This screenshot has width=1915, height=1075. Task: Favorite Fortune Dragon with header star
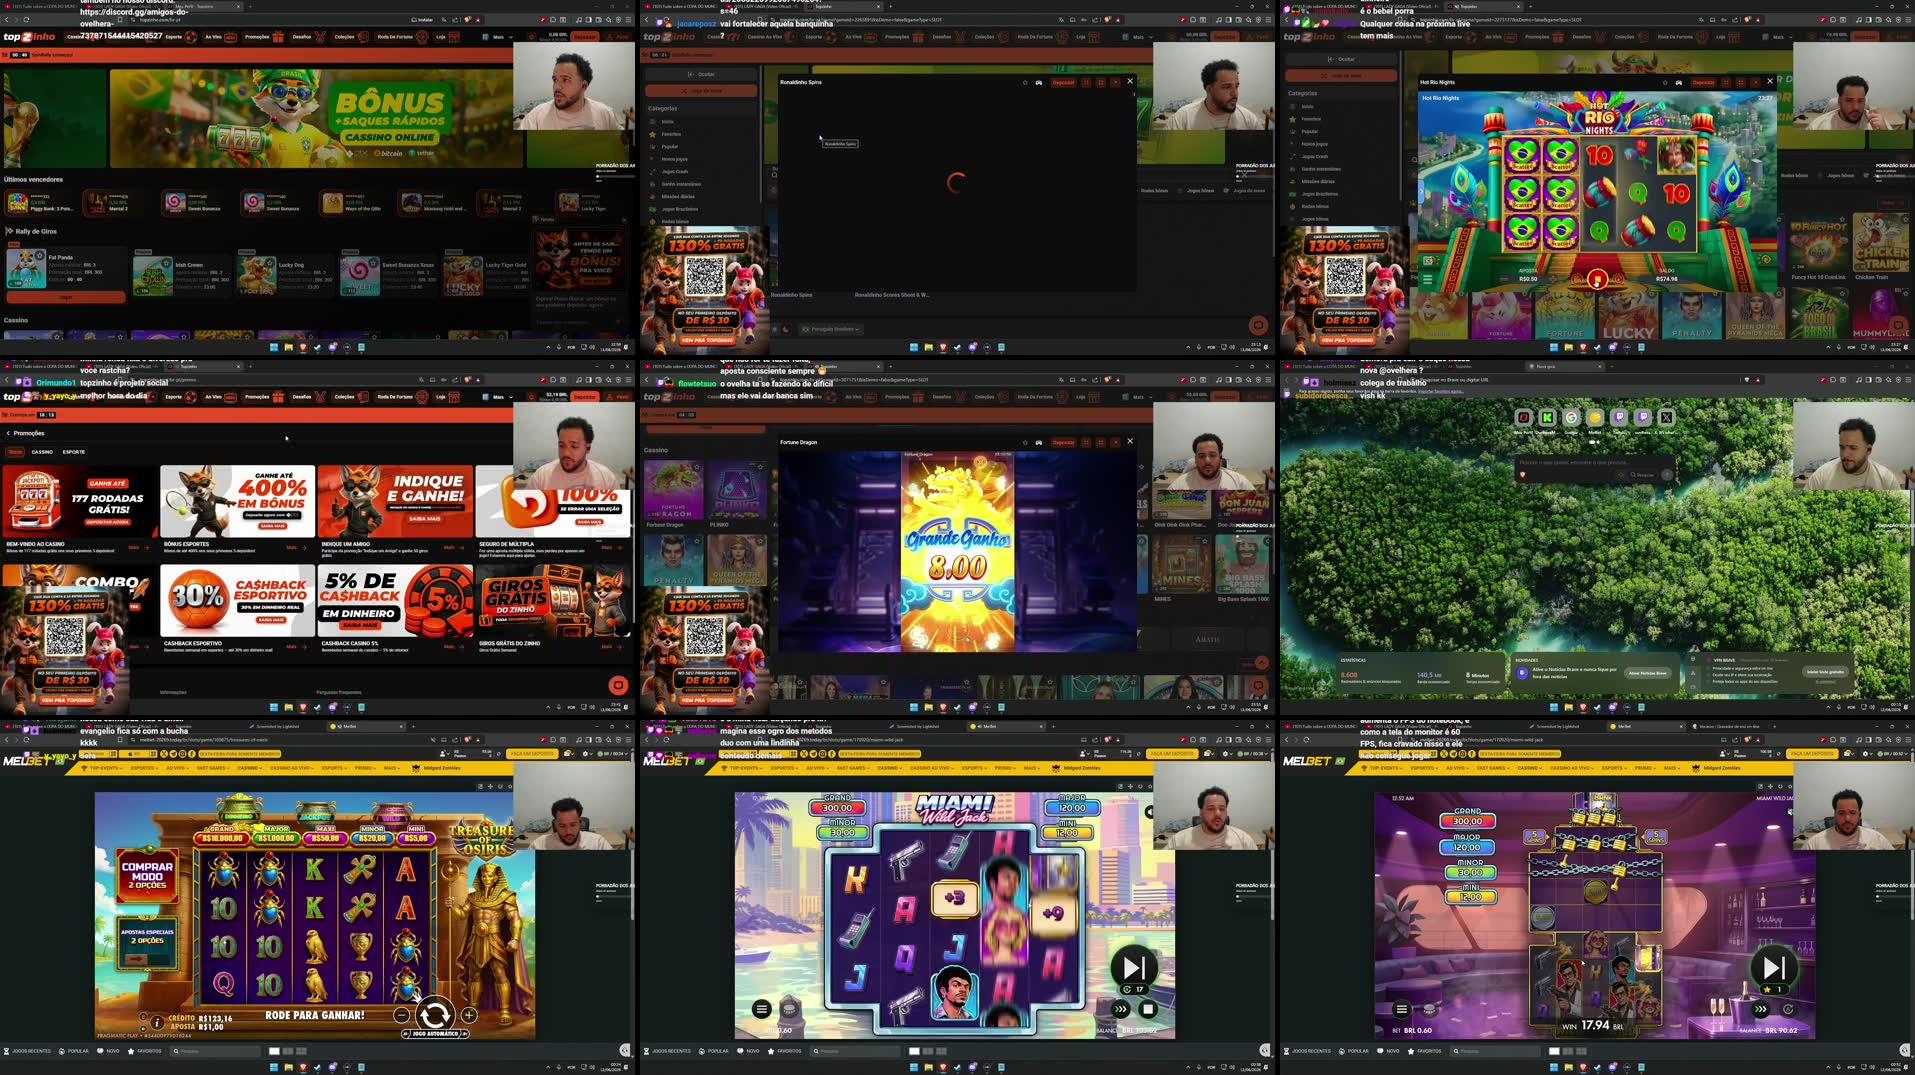click(x=1025, y=442)
